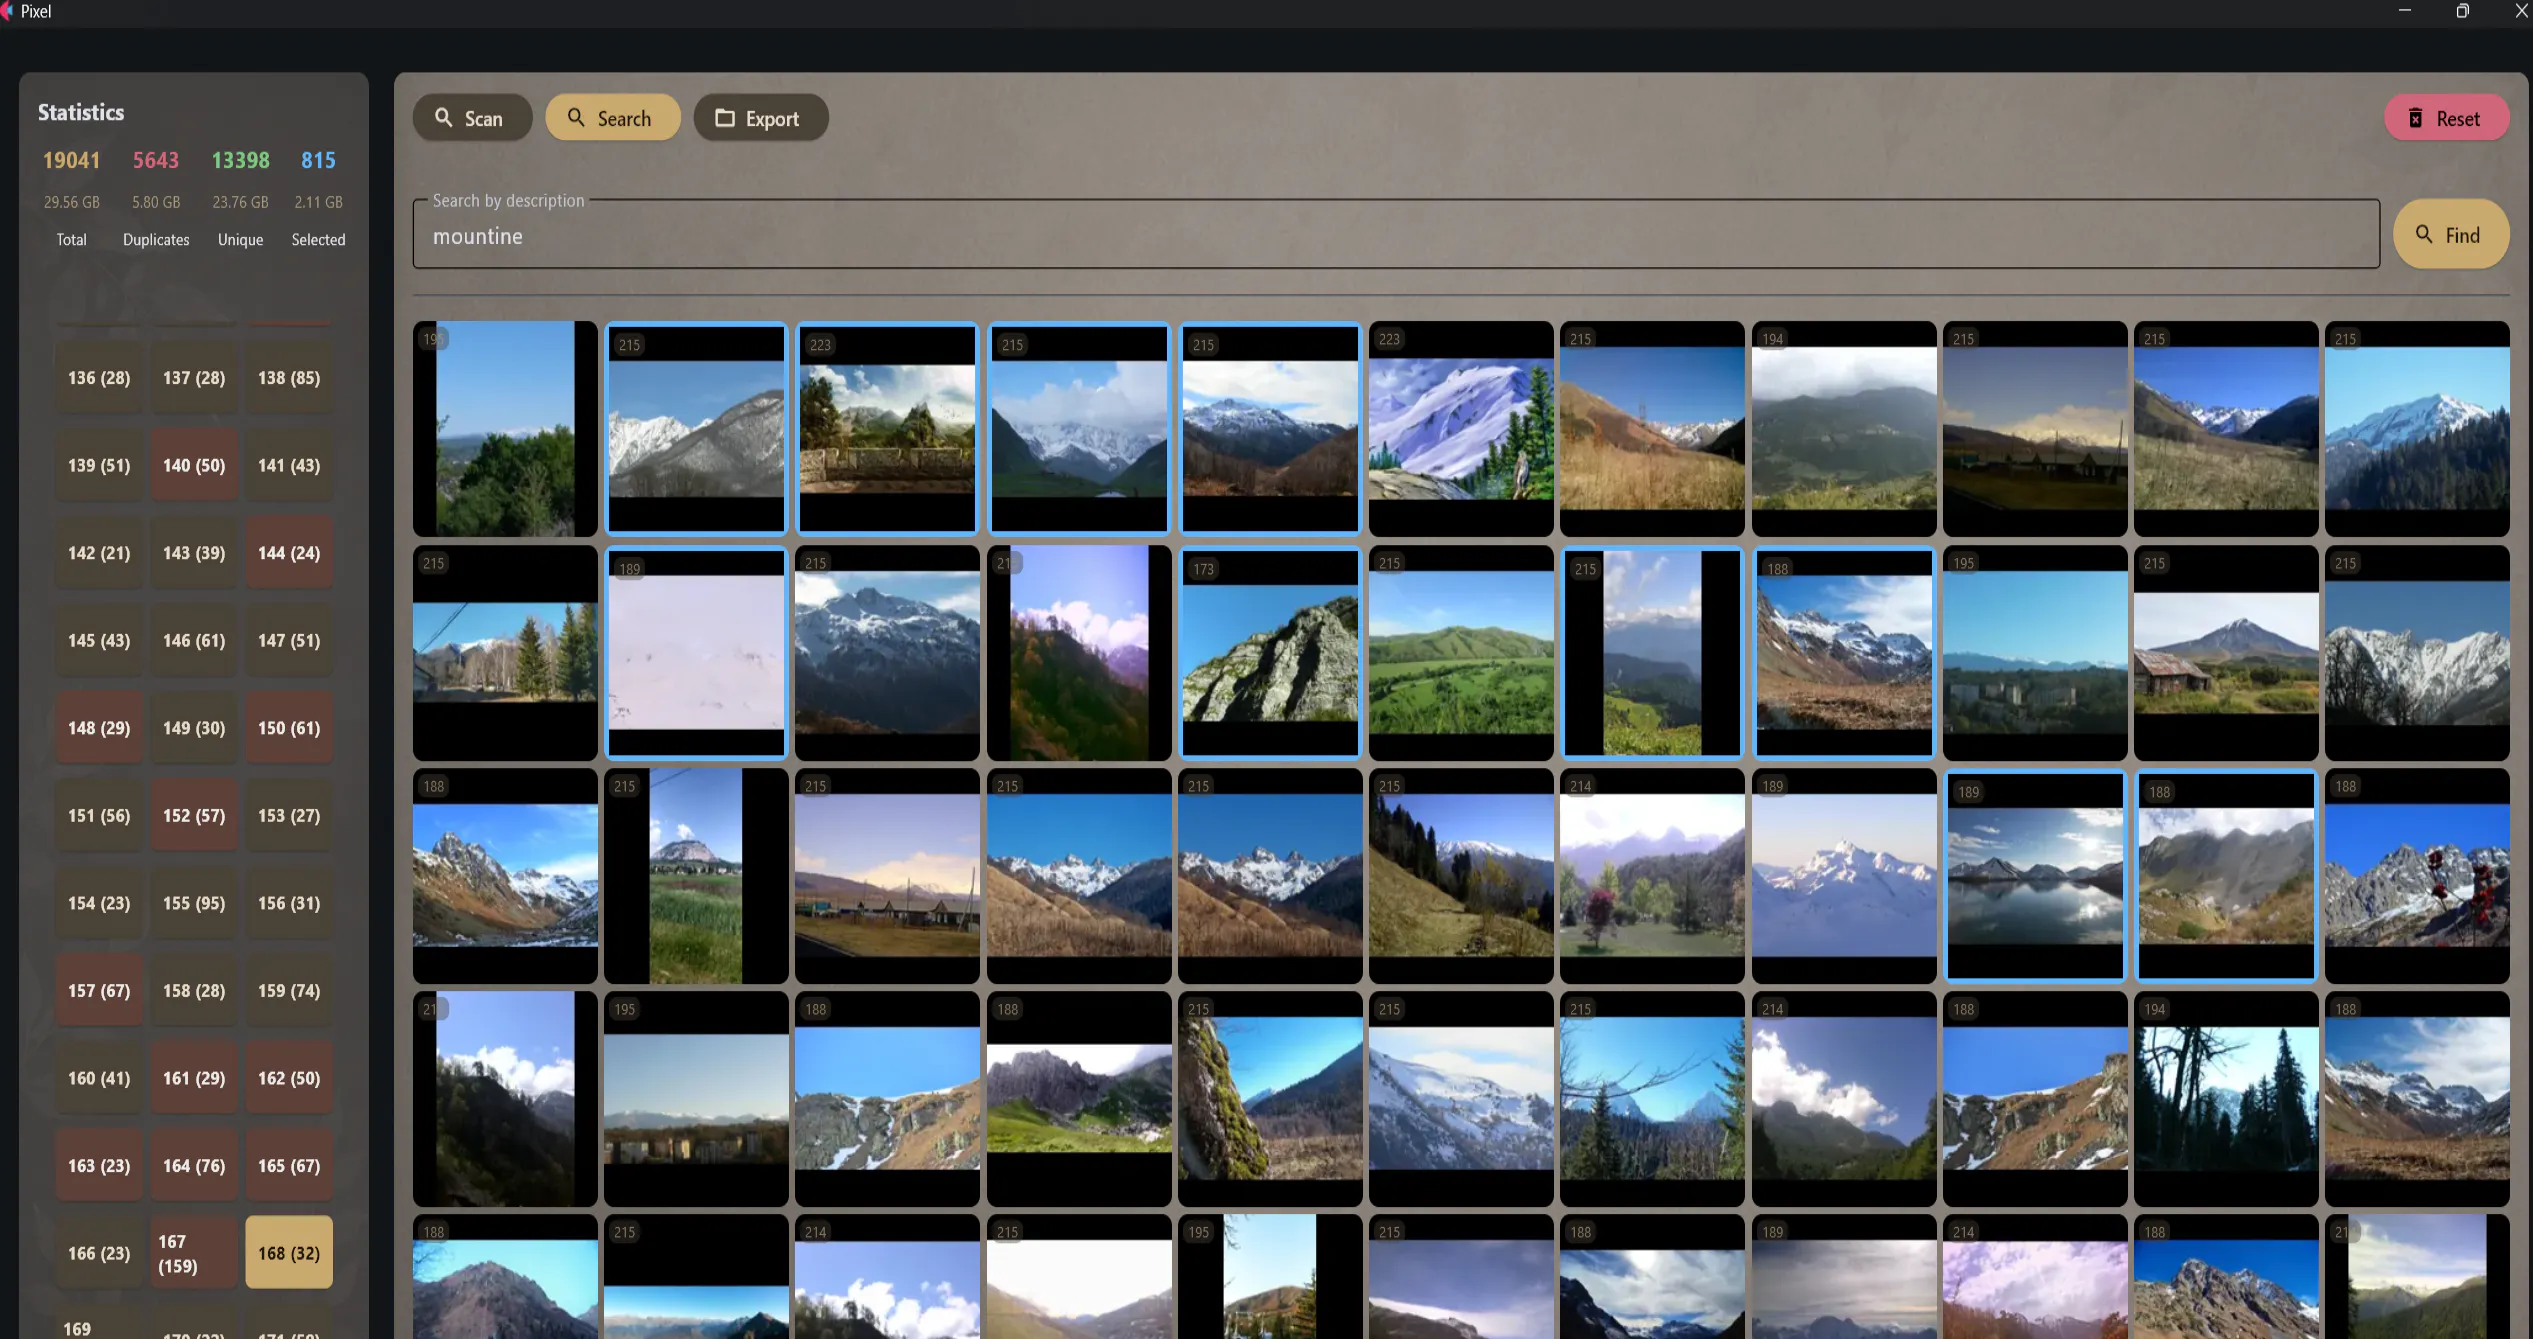Deselect the thumbnail with stone wall and trees

click(887, 428)
